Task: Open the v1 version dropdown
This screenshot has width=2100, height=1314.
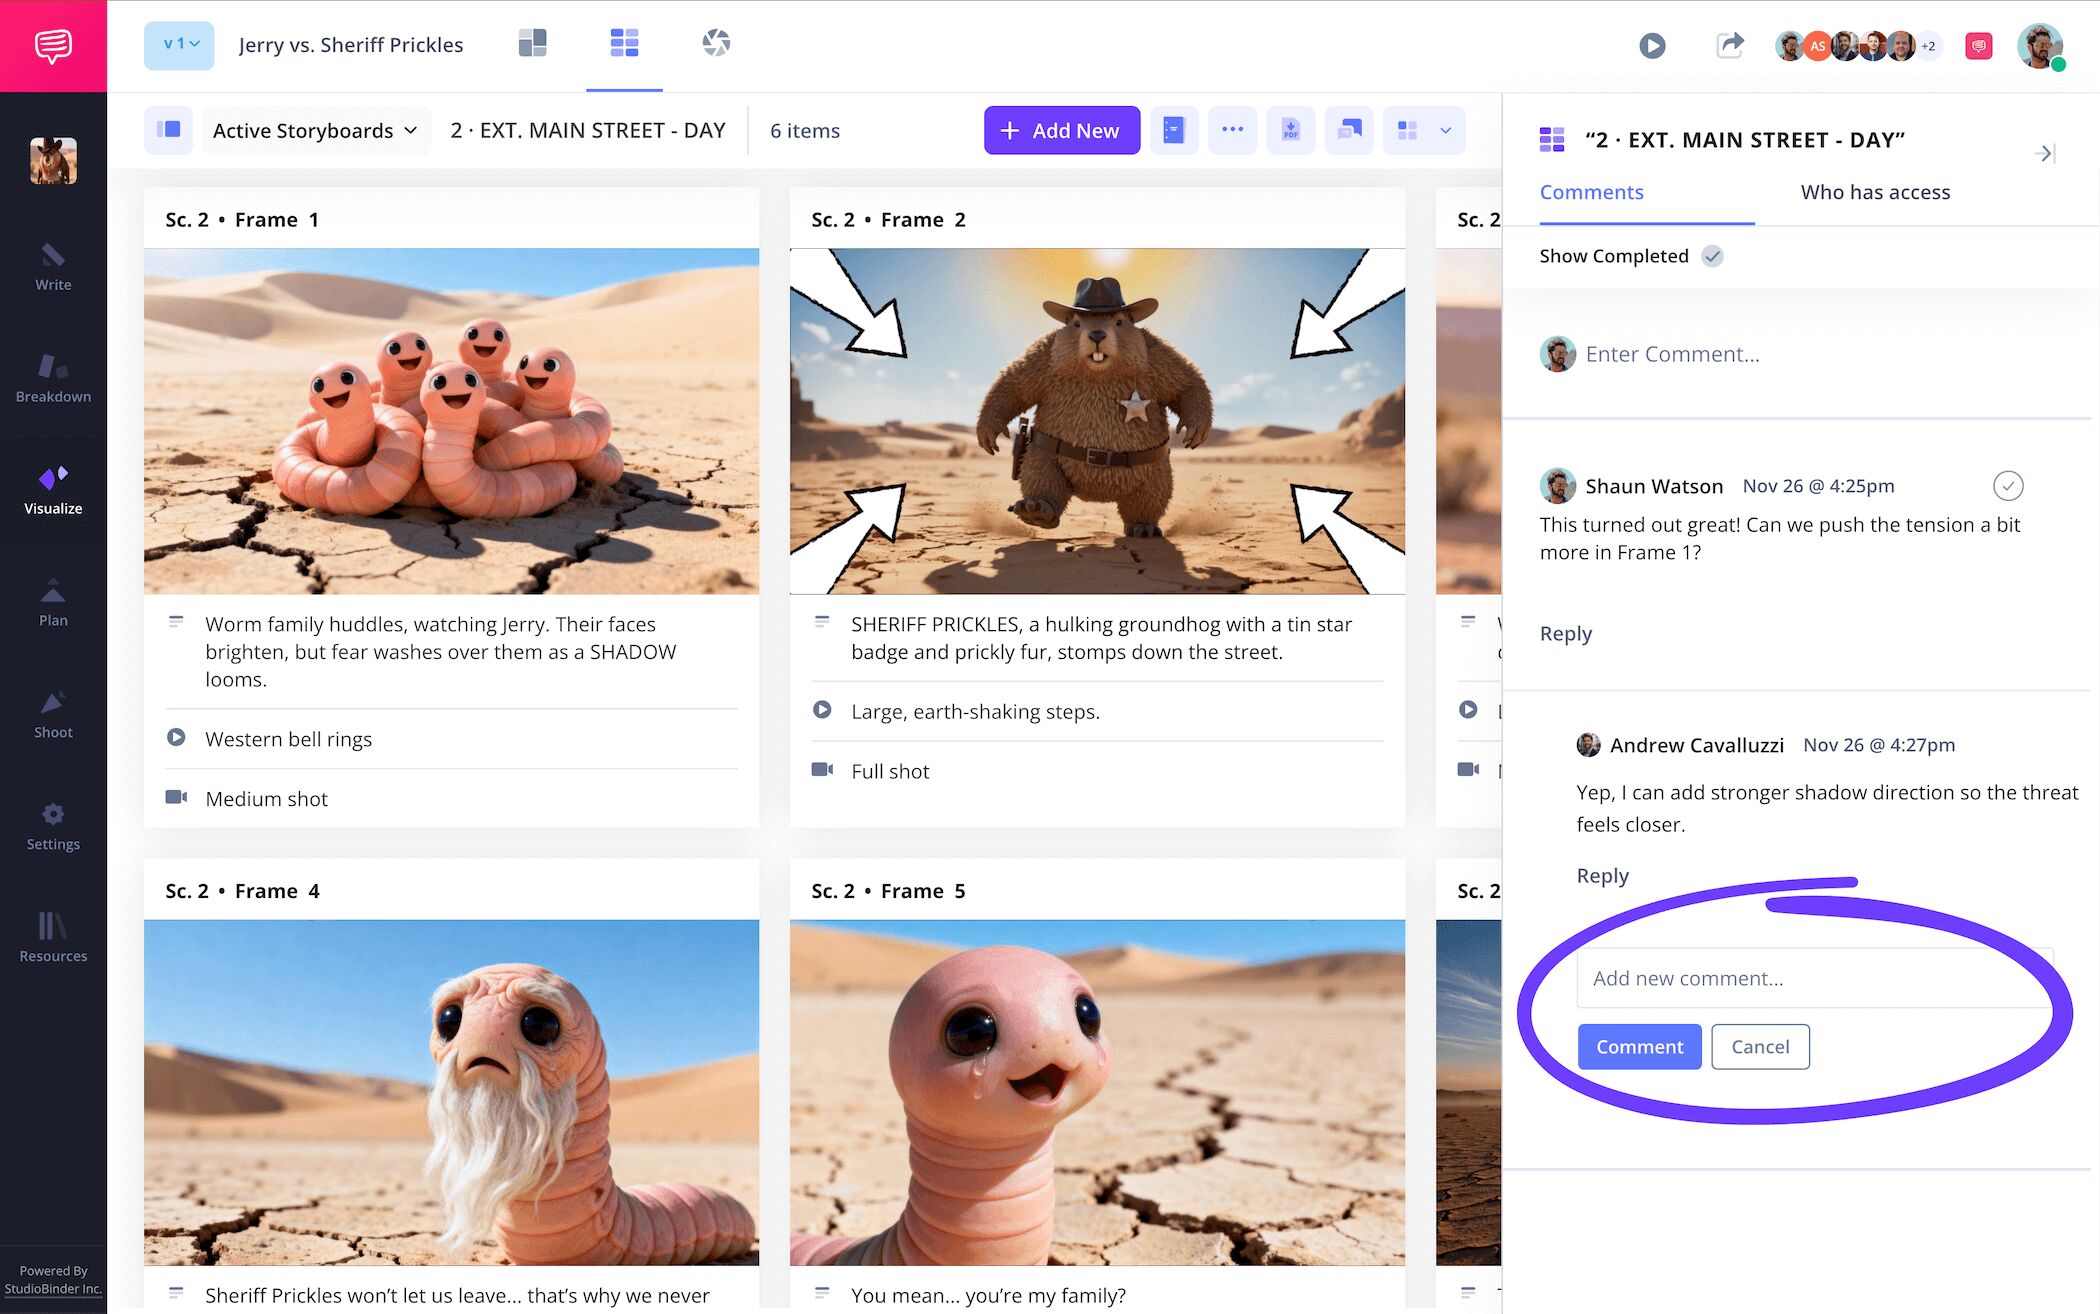Action: pos(179,45)
